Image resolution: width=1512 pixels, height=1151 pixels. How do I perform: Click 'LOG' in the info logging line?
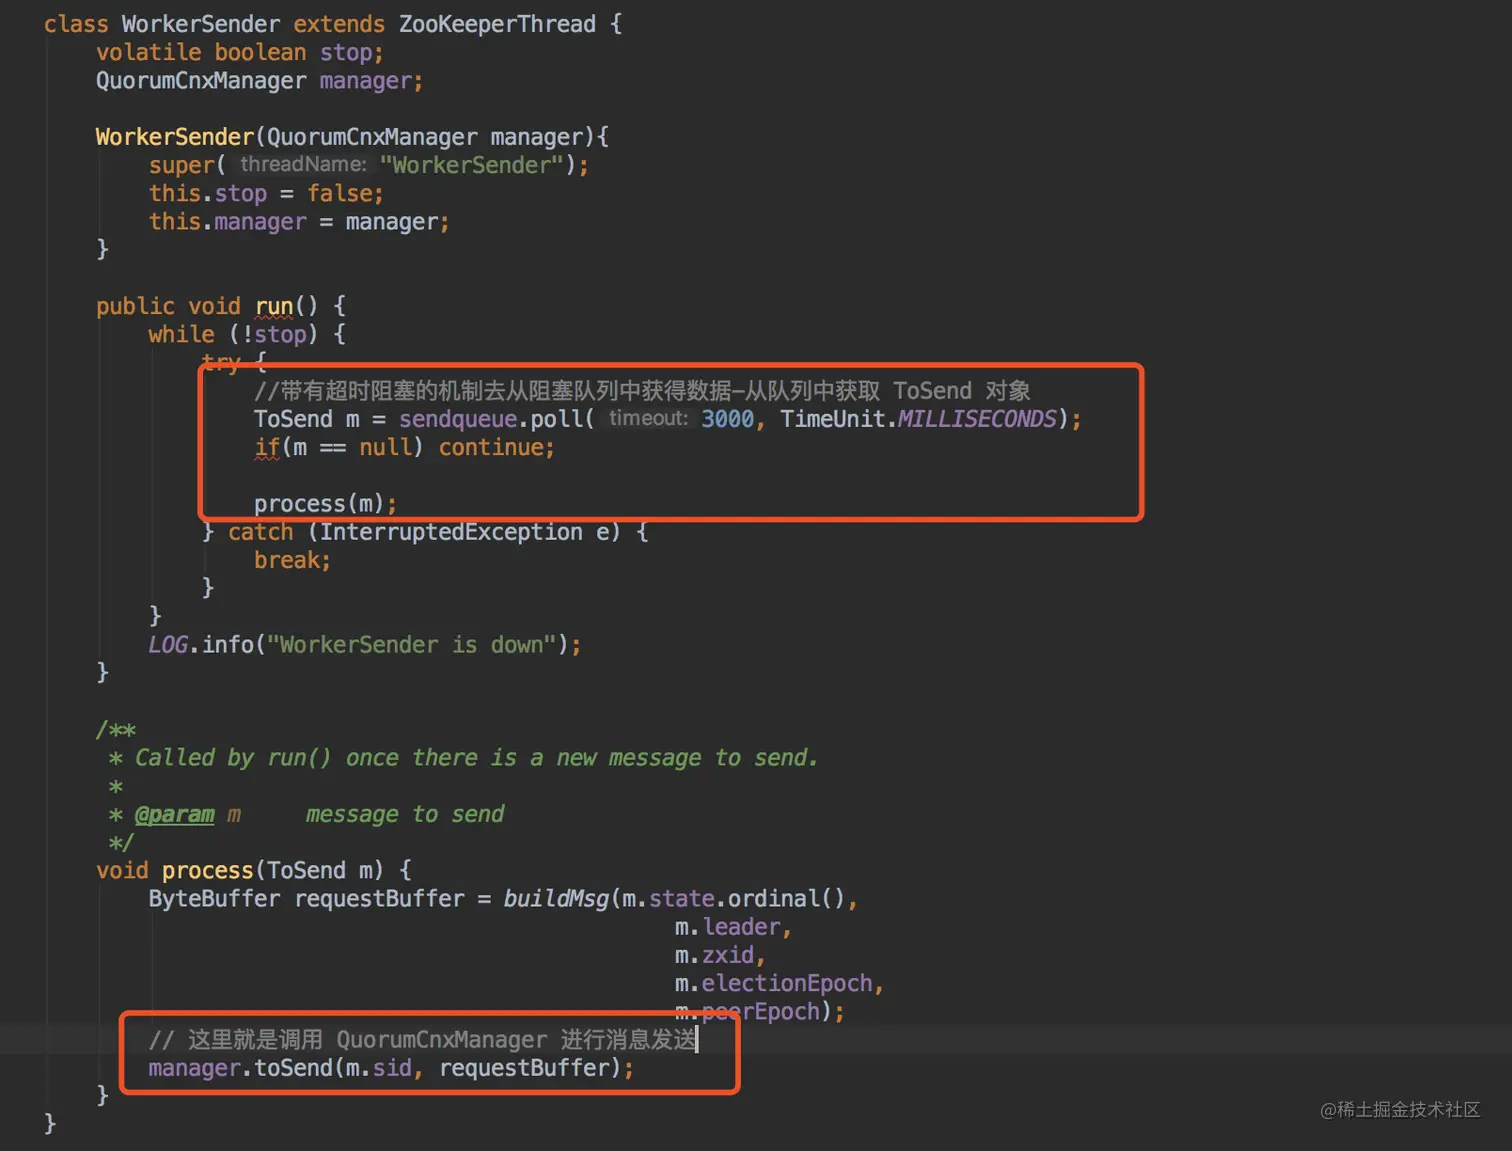[x=167, y=645]
